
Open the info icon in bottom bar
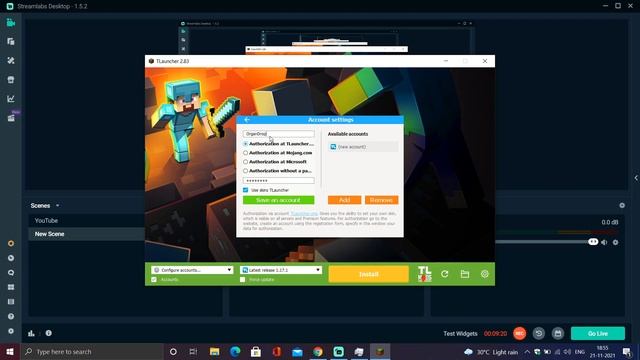(49, 333)
